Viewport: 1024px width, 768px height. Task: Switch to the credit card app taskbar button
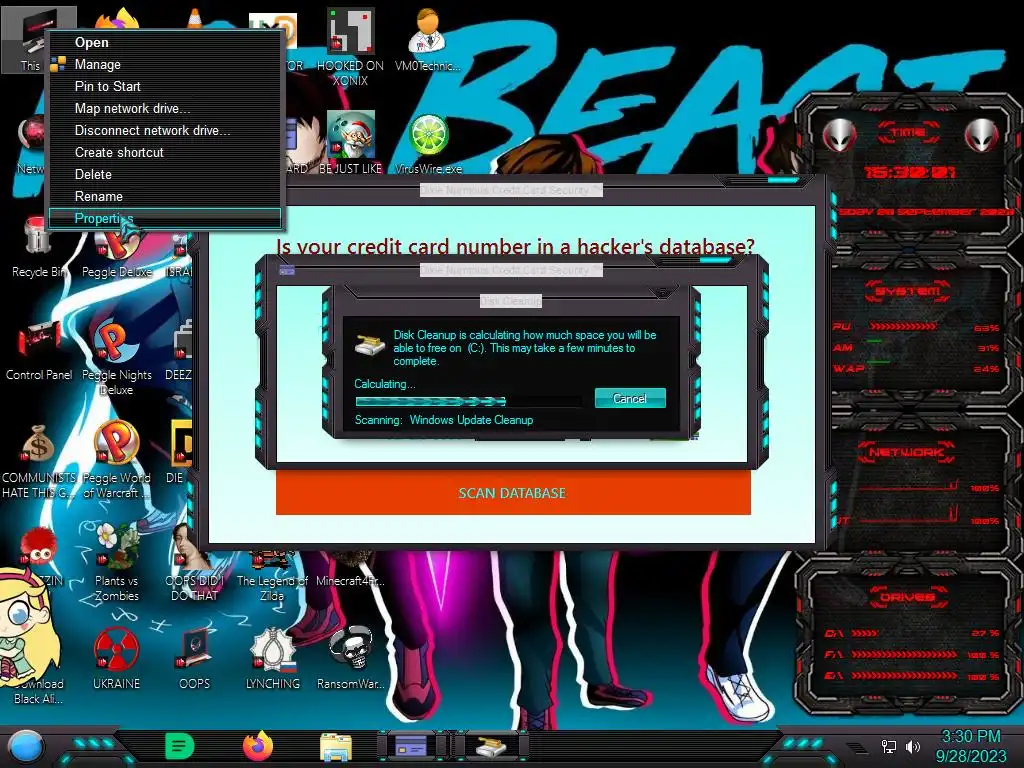(x=411, y=746)
